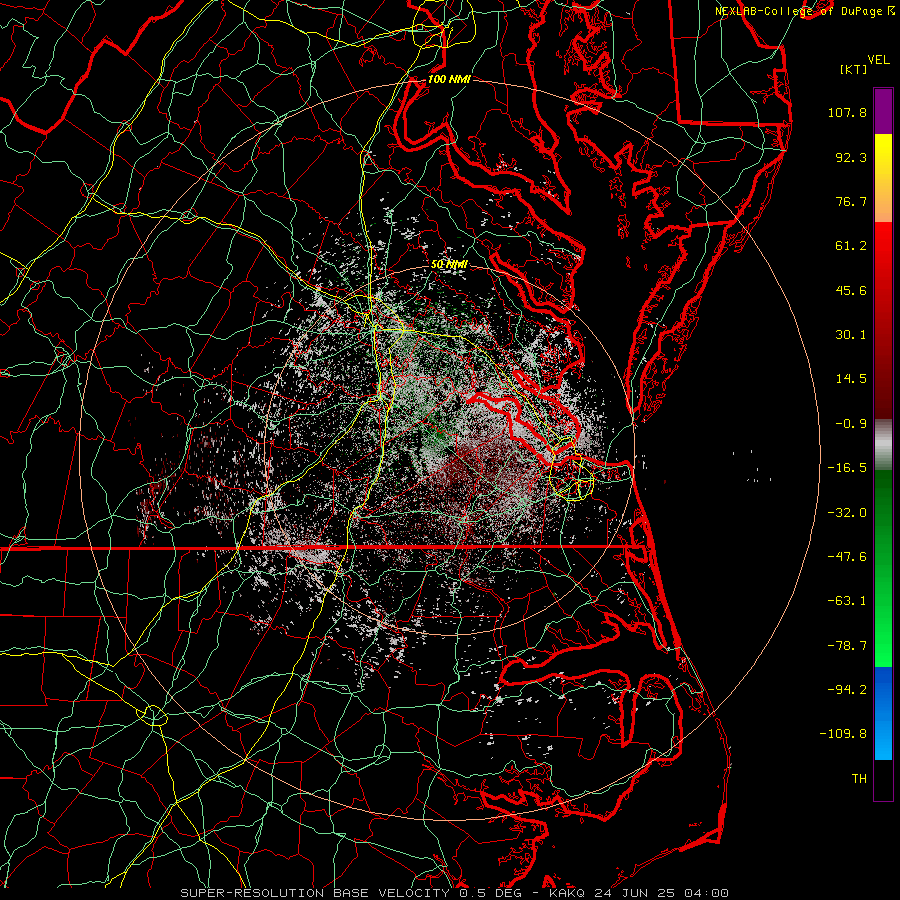Click the purple segment of velocity color bar
The height and width of the screenshot is (900, 900).
point(883,111)
